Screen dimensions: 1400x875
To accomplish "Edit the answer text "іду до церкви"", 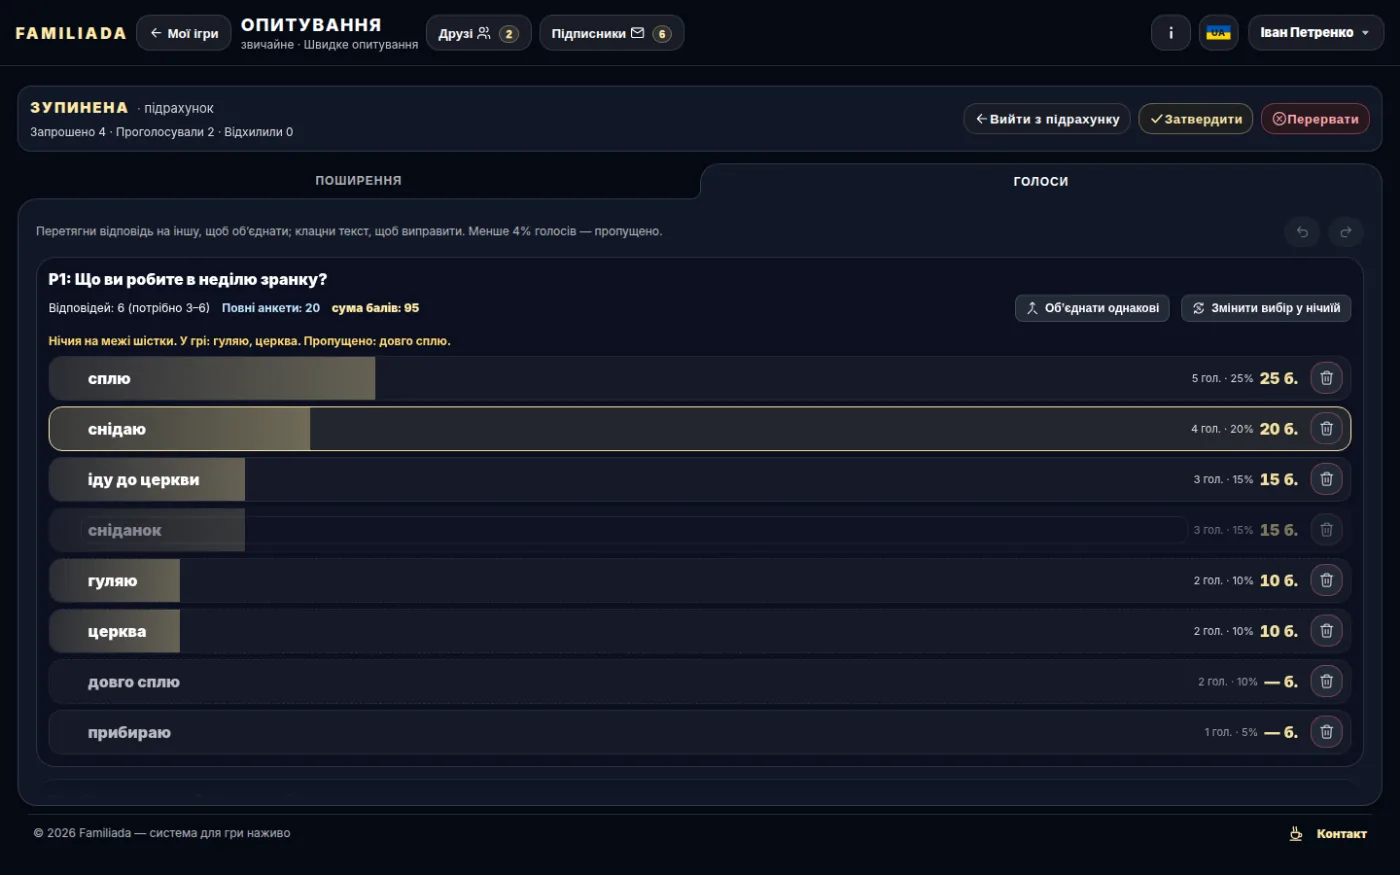I will pos(143,480).
